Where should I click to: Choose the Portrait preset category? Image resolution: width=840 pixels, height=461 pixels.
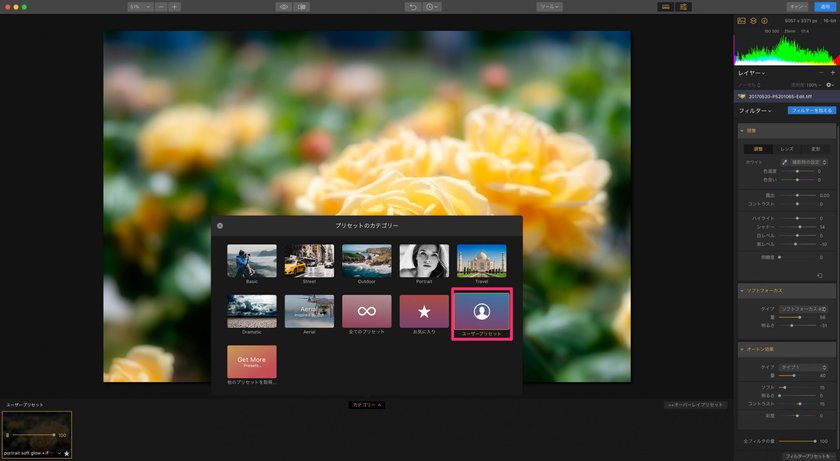(x=424, y=261)
